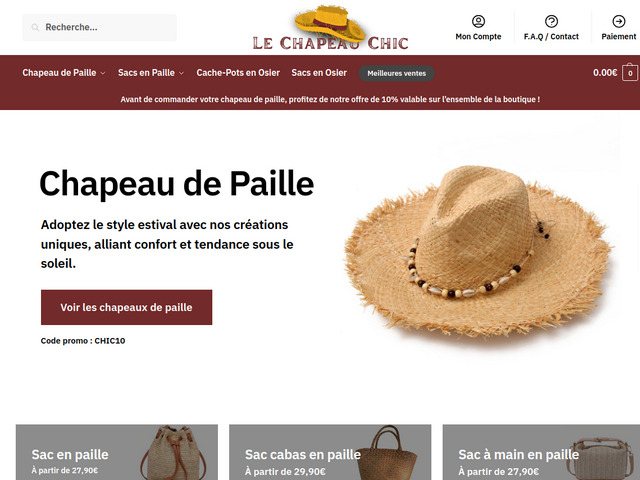This screenshot has height=480, width=640.
Task: Open the F.A.Q / Contact question icon
Action: click(551, 21)
